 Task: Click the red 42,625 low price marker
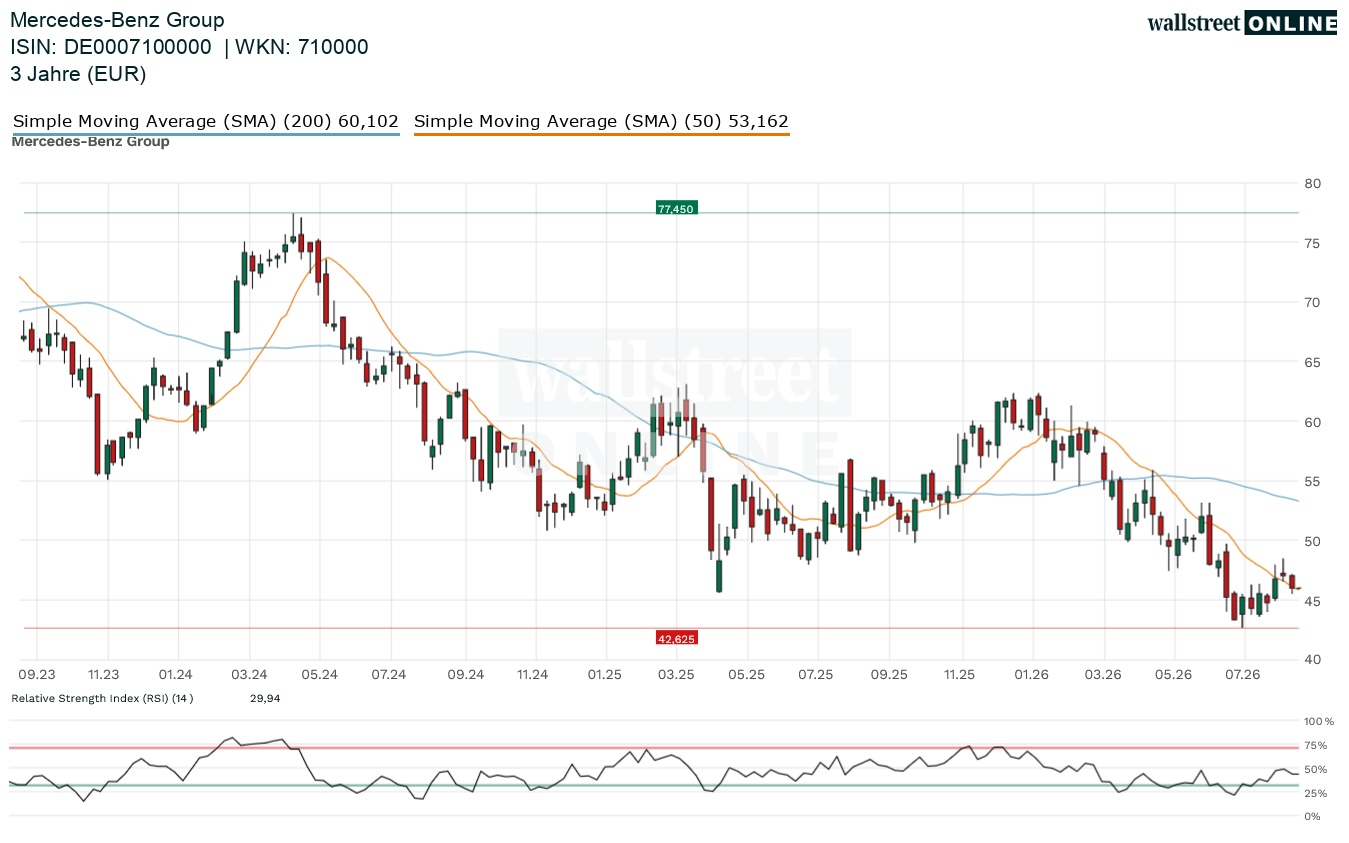(x=676, y=637)
